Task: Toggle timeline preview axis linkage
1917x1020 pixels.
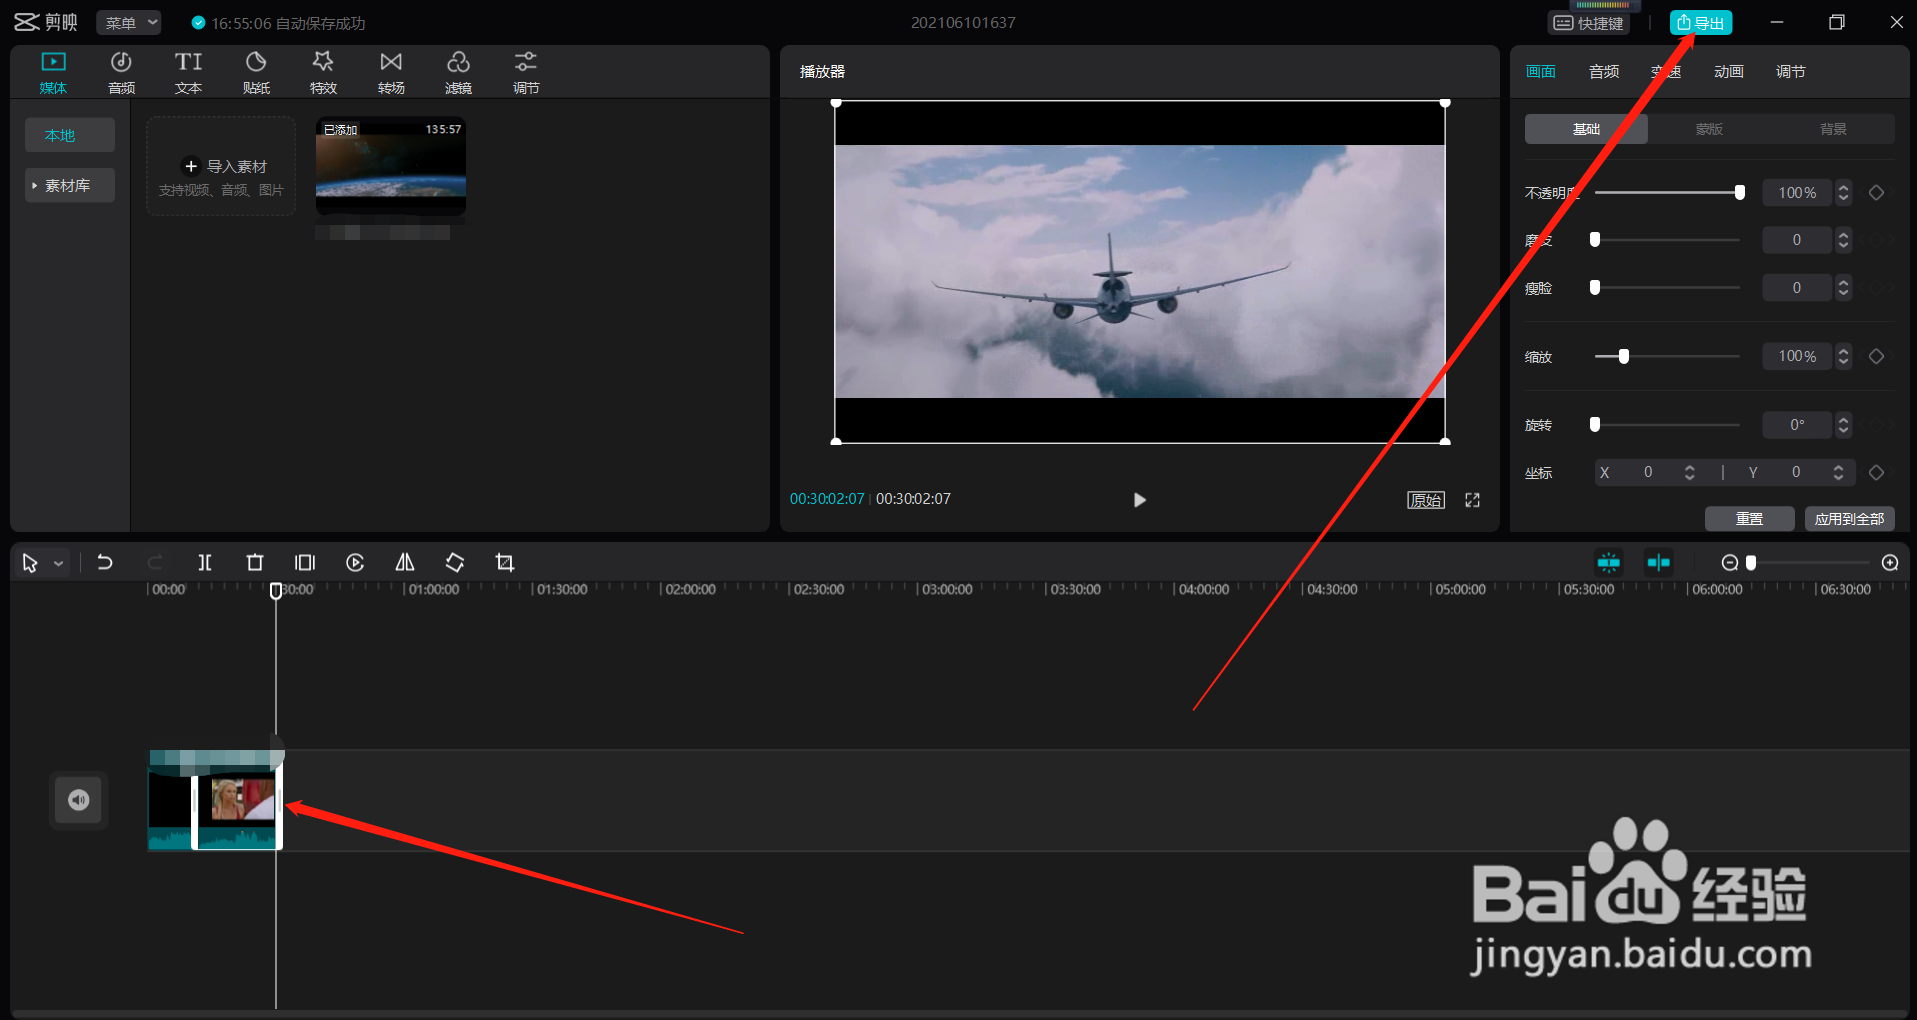Action: point(1658,563)
